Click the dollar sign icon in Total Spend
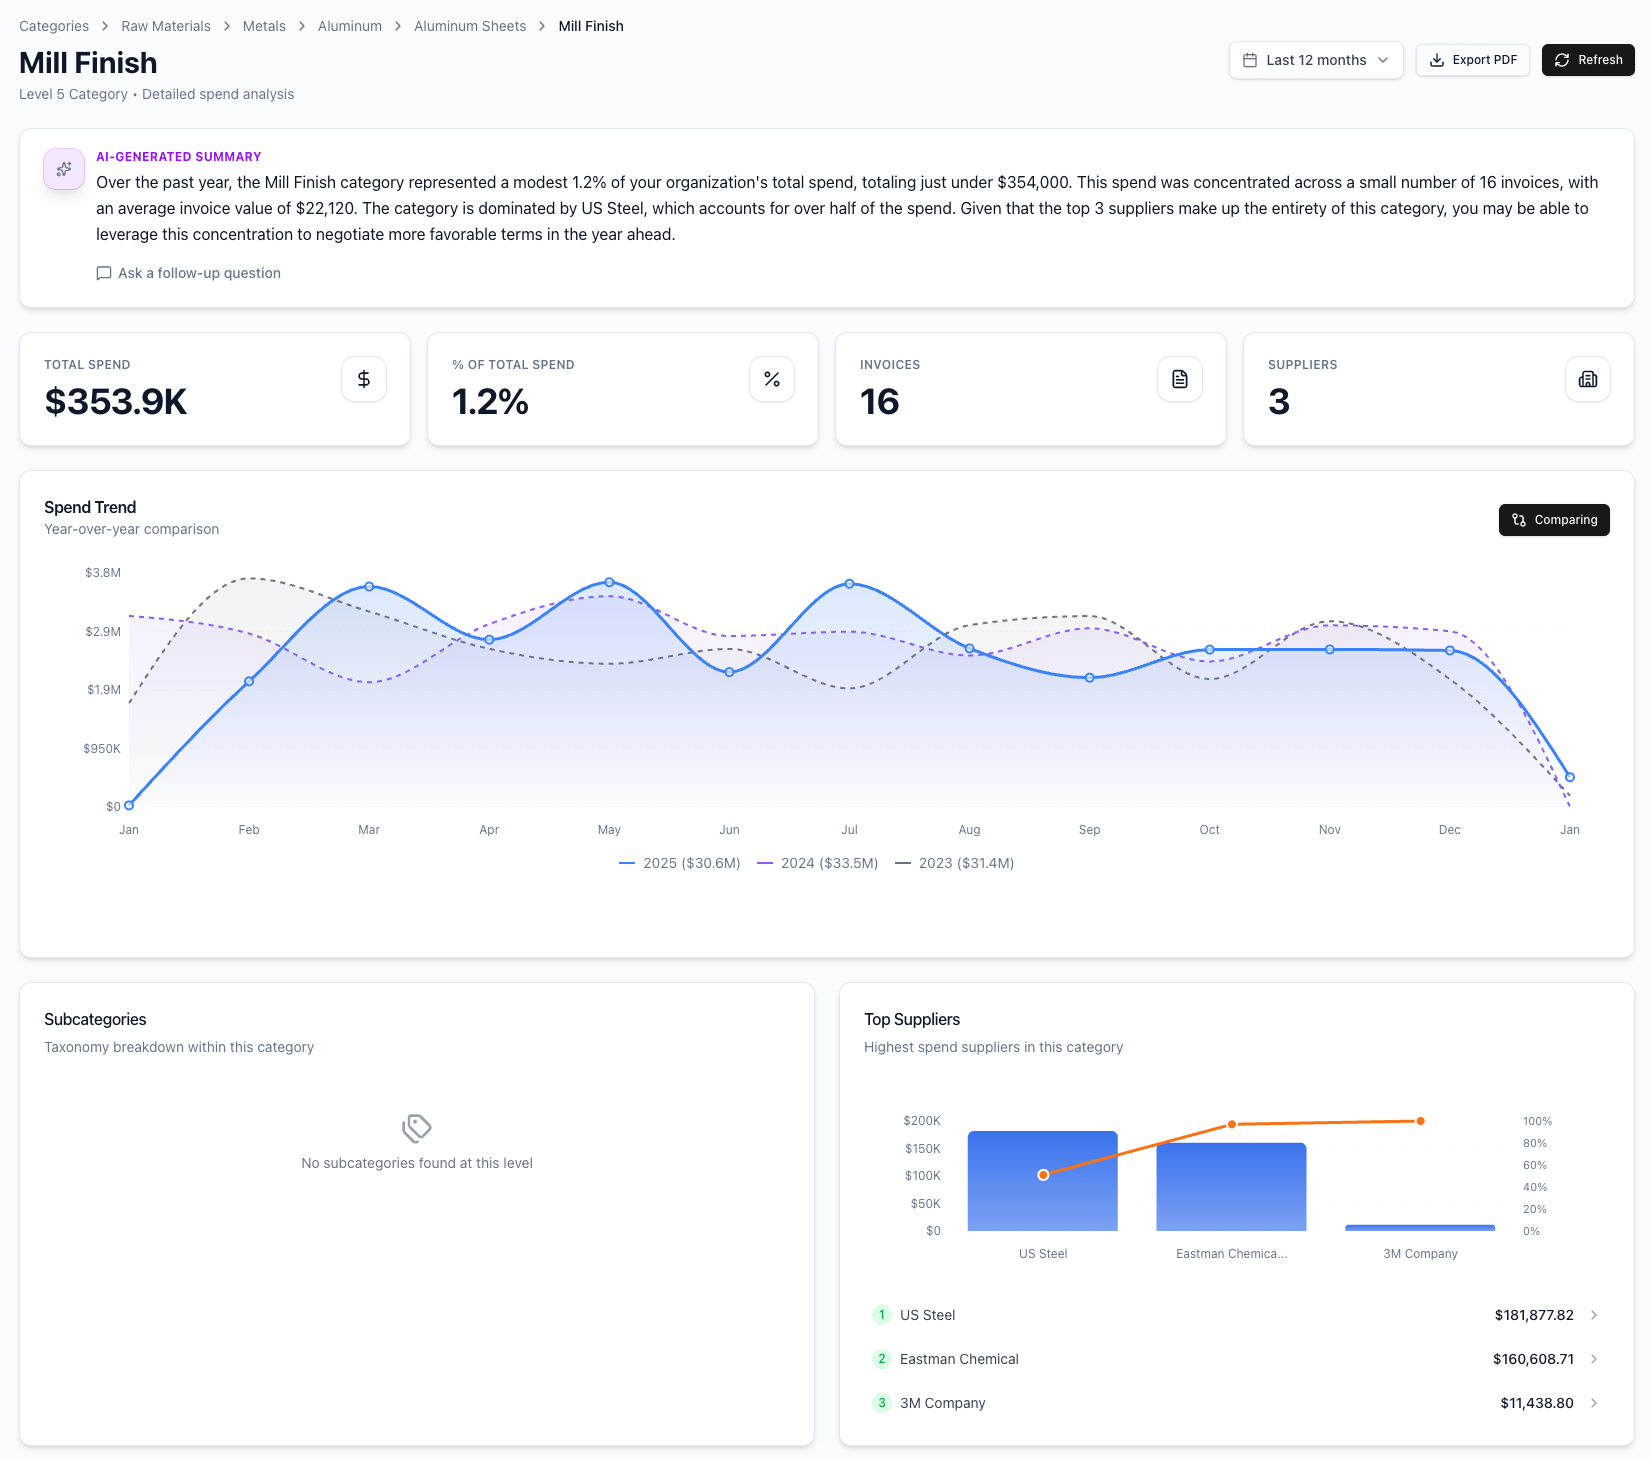Screen dimensions: 1651x1460 pyautogui.click(x=364, y=379)
